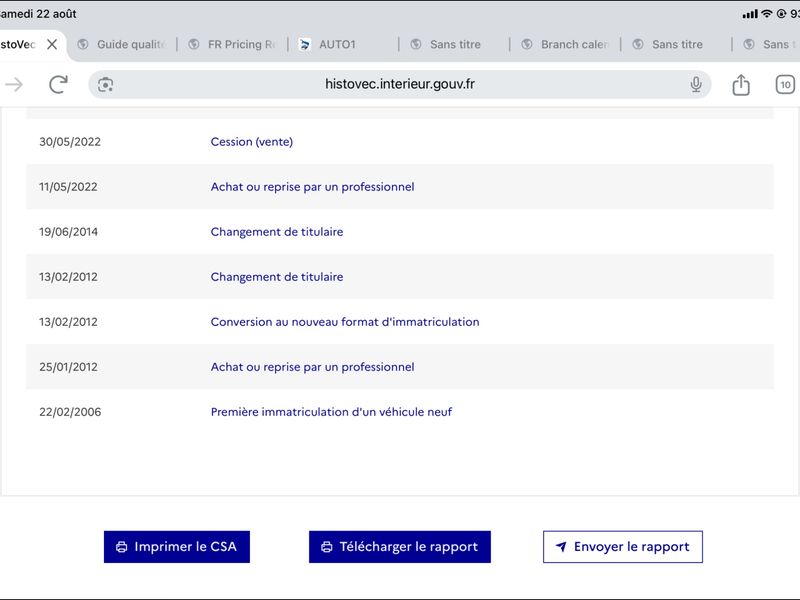Image resolution: width=800 pixels, height=600 pixels.
Task: Open the camera search icon in address bar
Action: (x=106, y=84)
